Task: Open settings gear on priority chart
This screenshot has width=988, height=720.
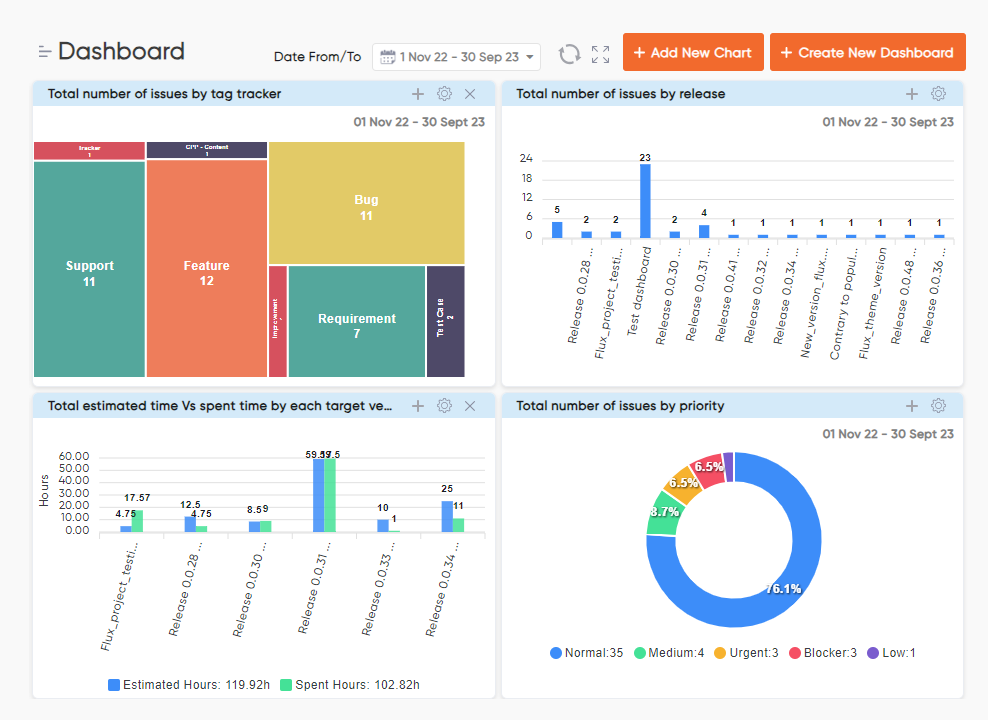Action: (938, 406)
